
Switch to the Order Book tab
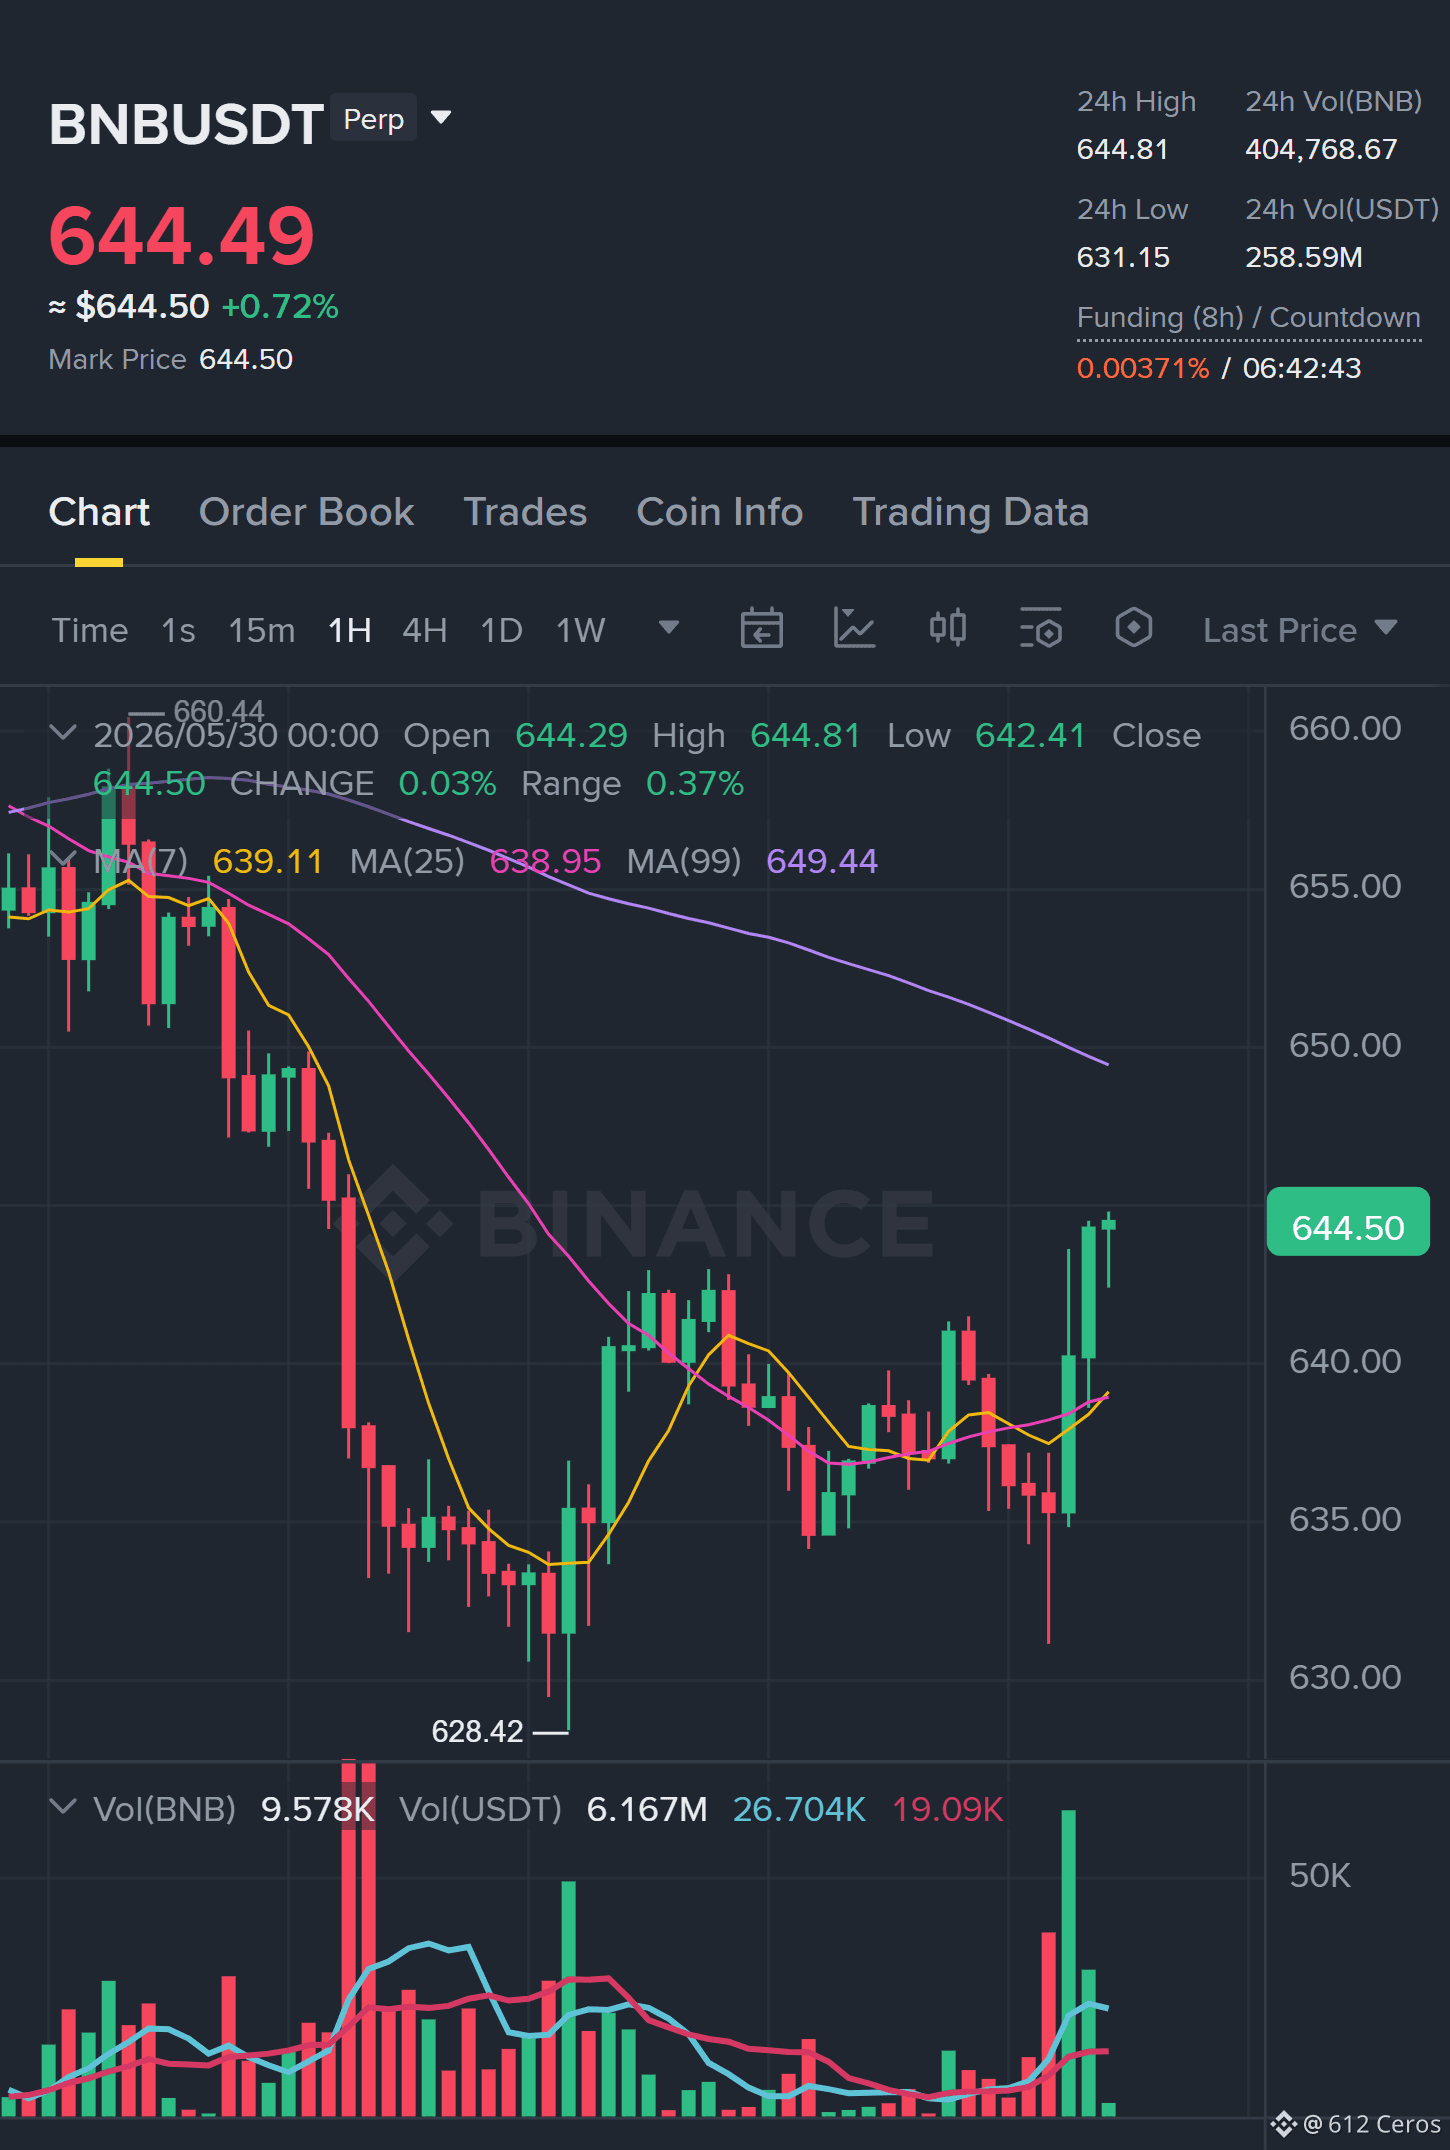[306, 512]
